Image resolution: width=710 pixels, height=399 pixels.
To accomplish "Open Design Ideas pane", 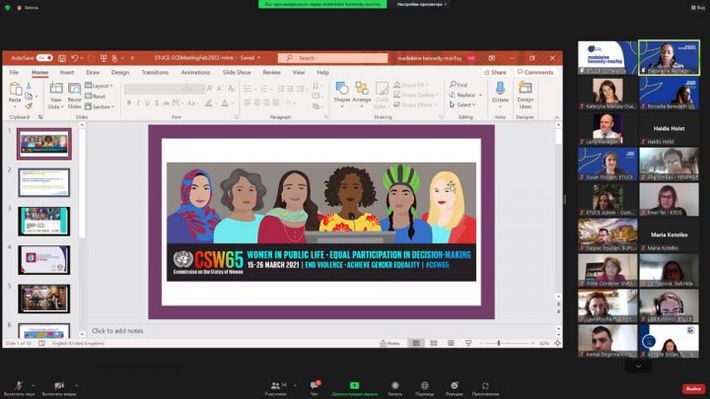I will click(x=525, y=94).
